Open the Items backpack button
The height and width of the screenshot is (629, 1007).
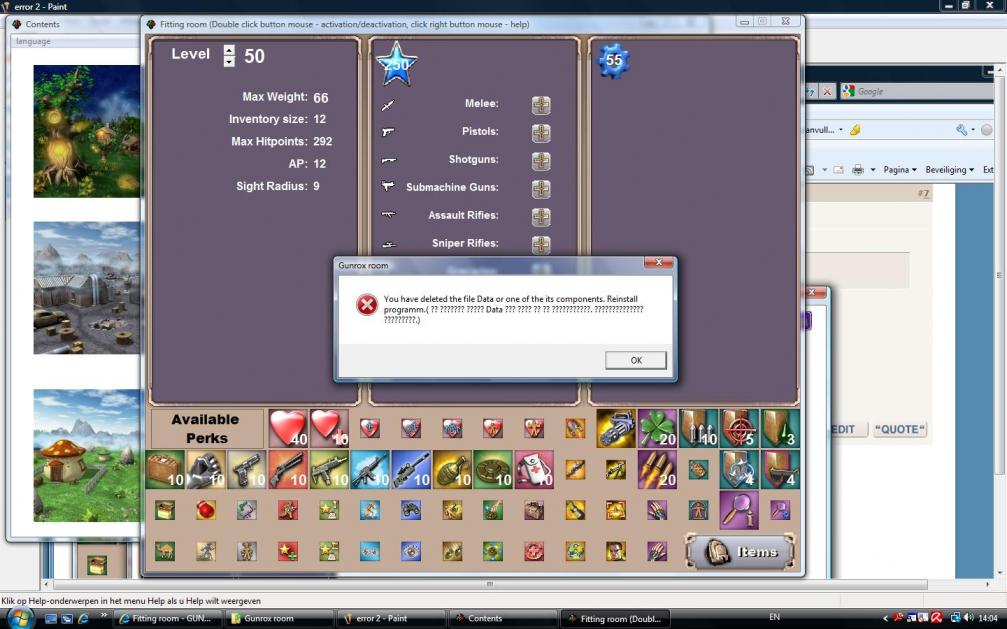740,551
